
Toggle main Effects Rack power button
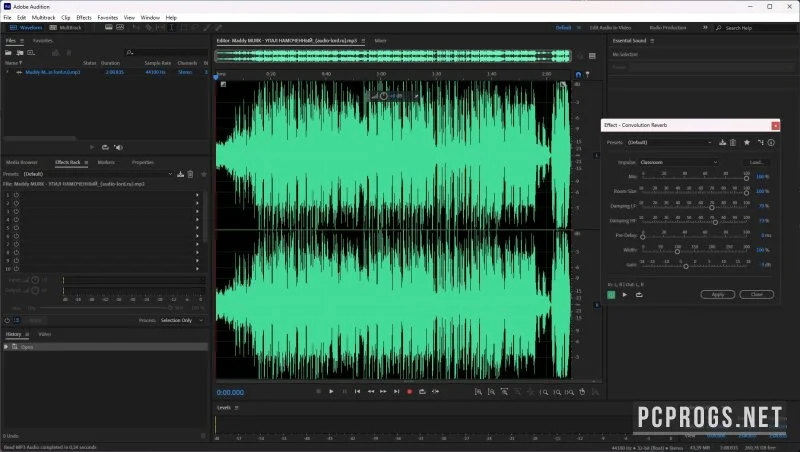(x=7, y=320)
